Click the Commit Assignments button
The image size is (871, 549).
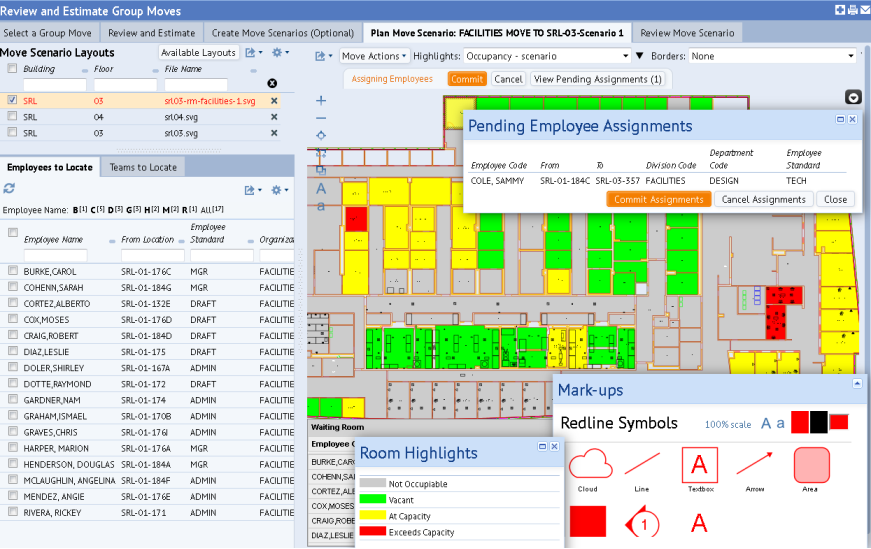coord(658,199)
